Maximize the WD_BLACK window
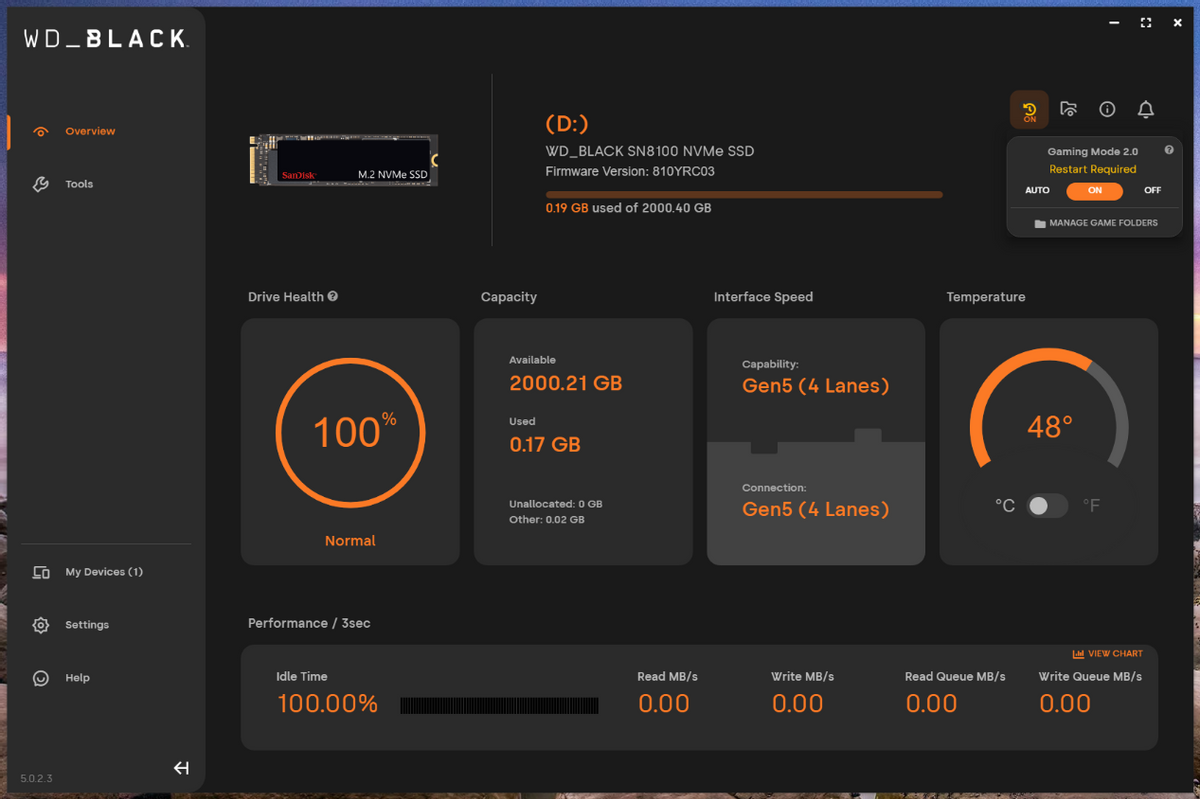This screenshot has height=799, width=1200. [x=1146, y=23]
